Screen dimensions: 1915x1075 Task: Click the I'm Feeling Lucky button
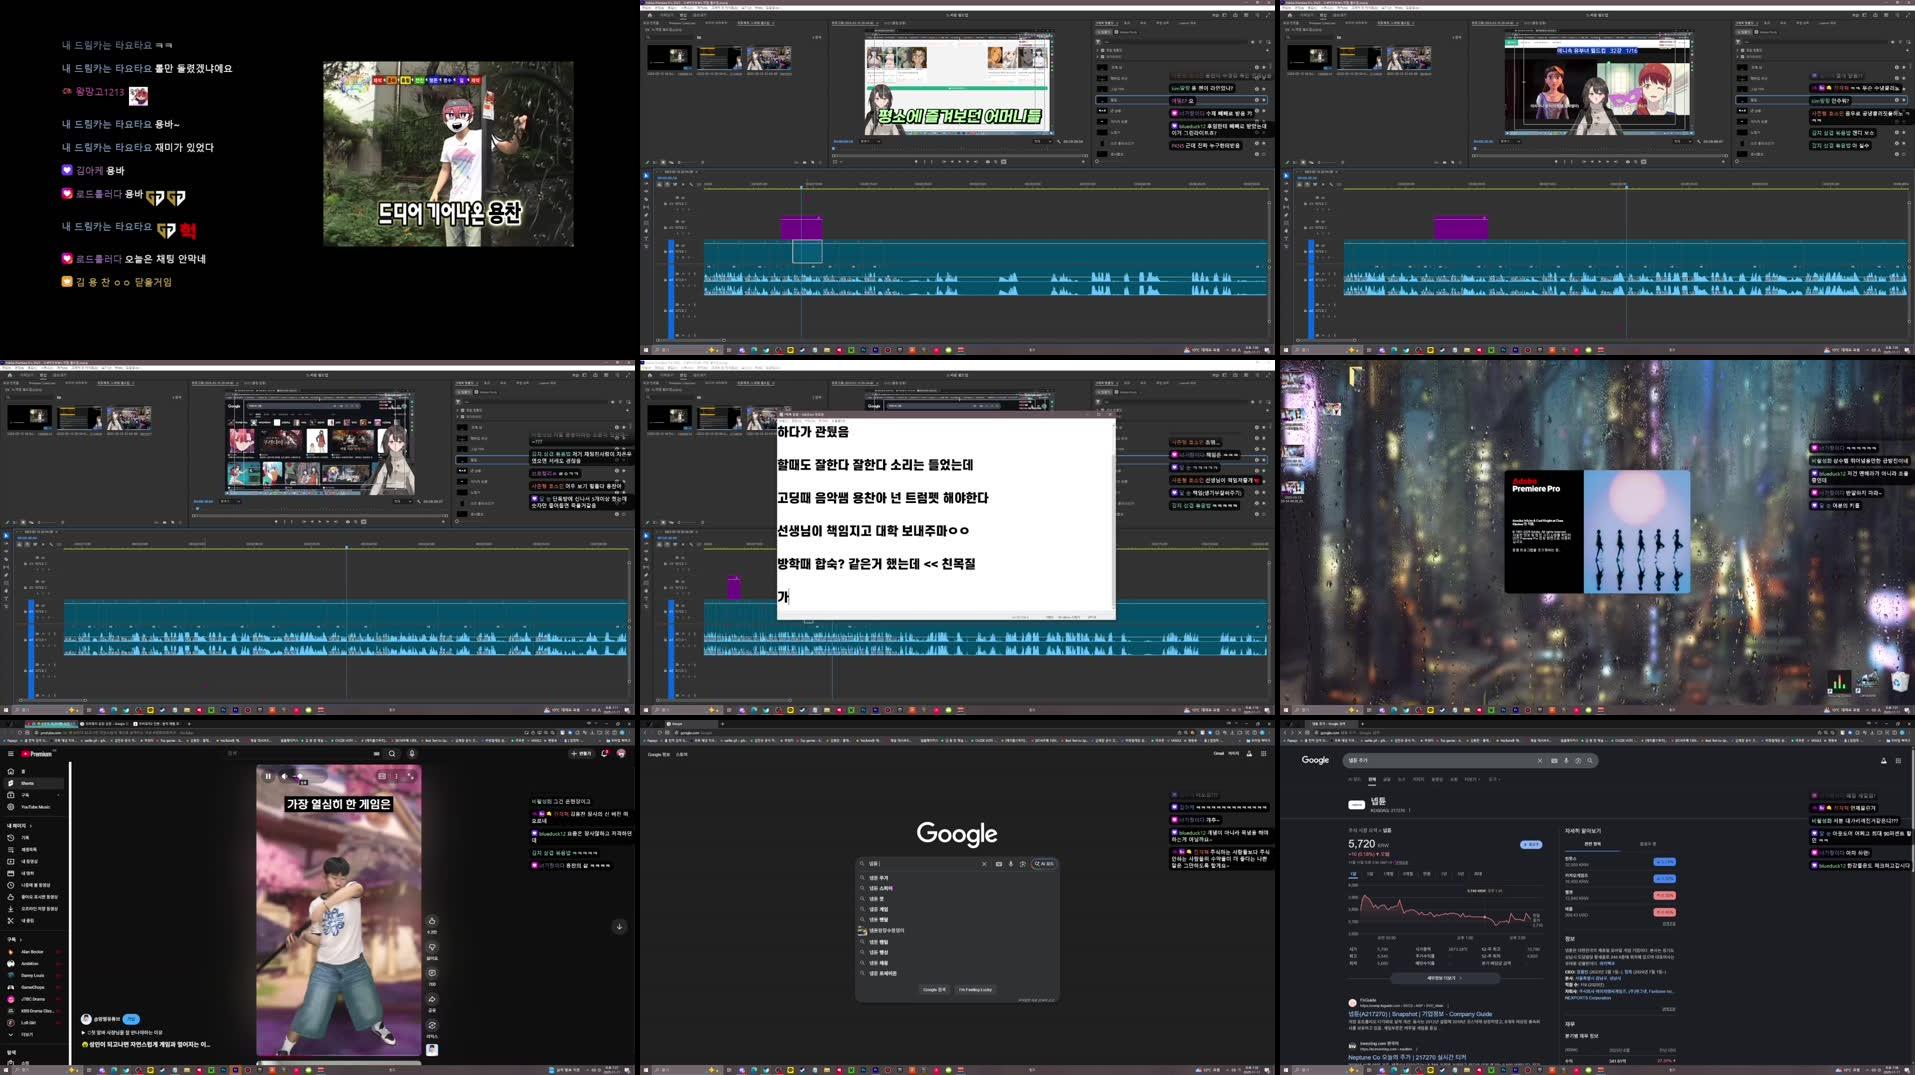976,990
